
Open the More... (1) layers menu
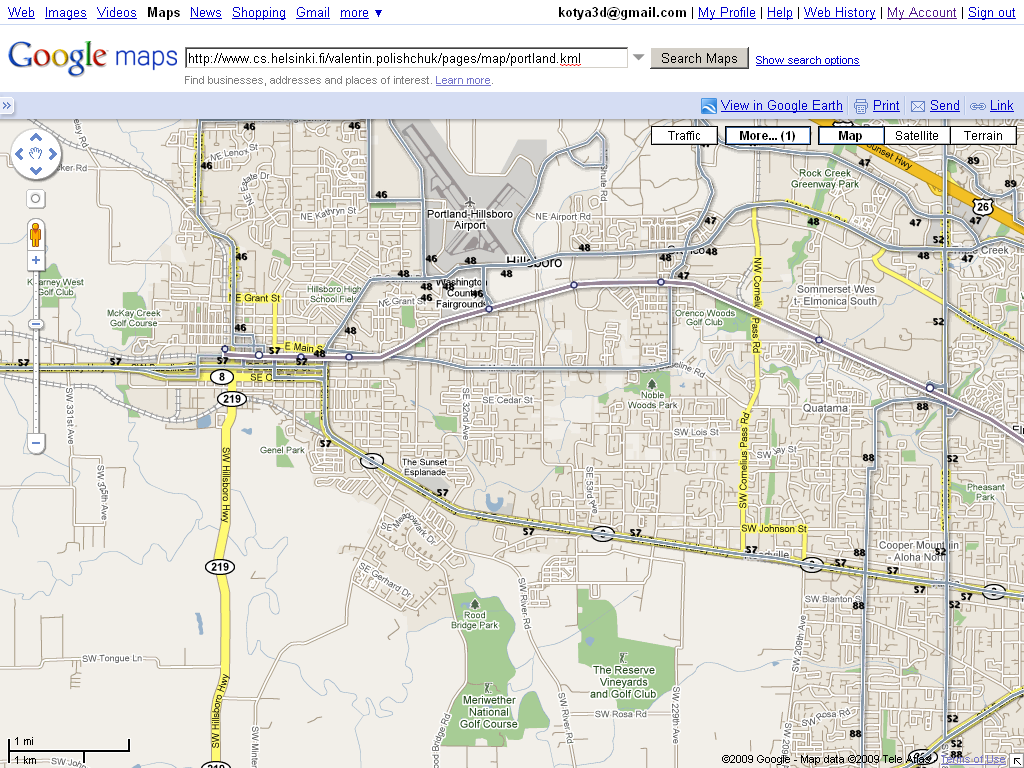coord(767,136)
